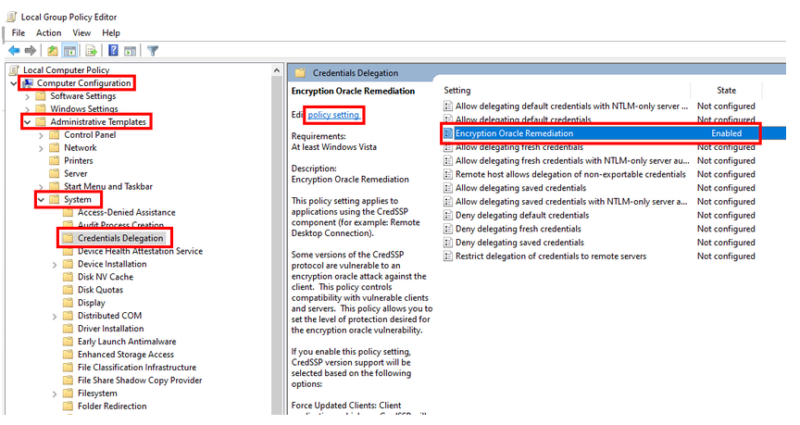Toggle the Show/Hide action pane icon

(x=132, y=51)
